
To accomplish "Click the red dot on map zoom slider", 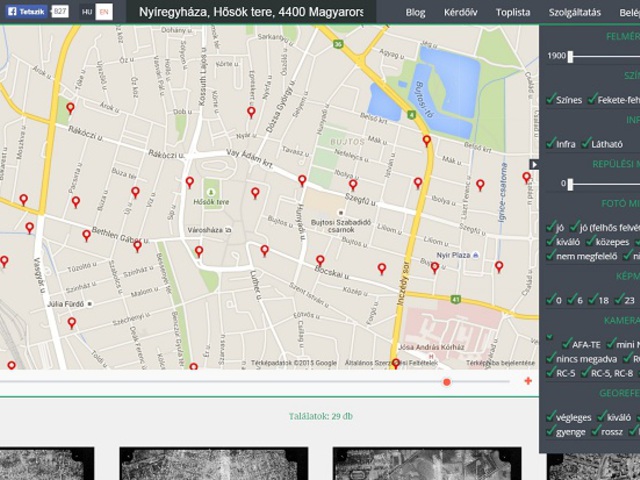I will [x=447, y=382].
